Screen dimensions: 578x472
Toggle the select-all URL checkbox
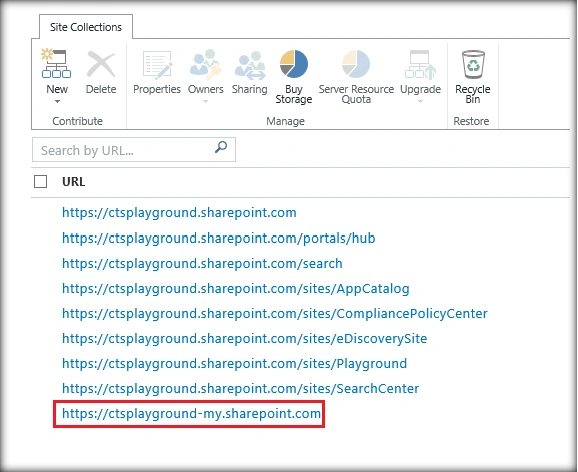coord(41,181)
